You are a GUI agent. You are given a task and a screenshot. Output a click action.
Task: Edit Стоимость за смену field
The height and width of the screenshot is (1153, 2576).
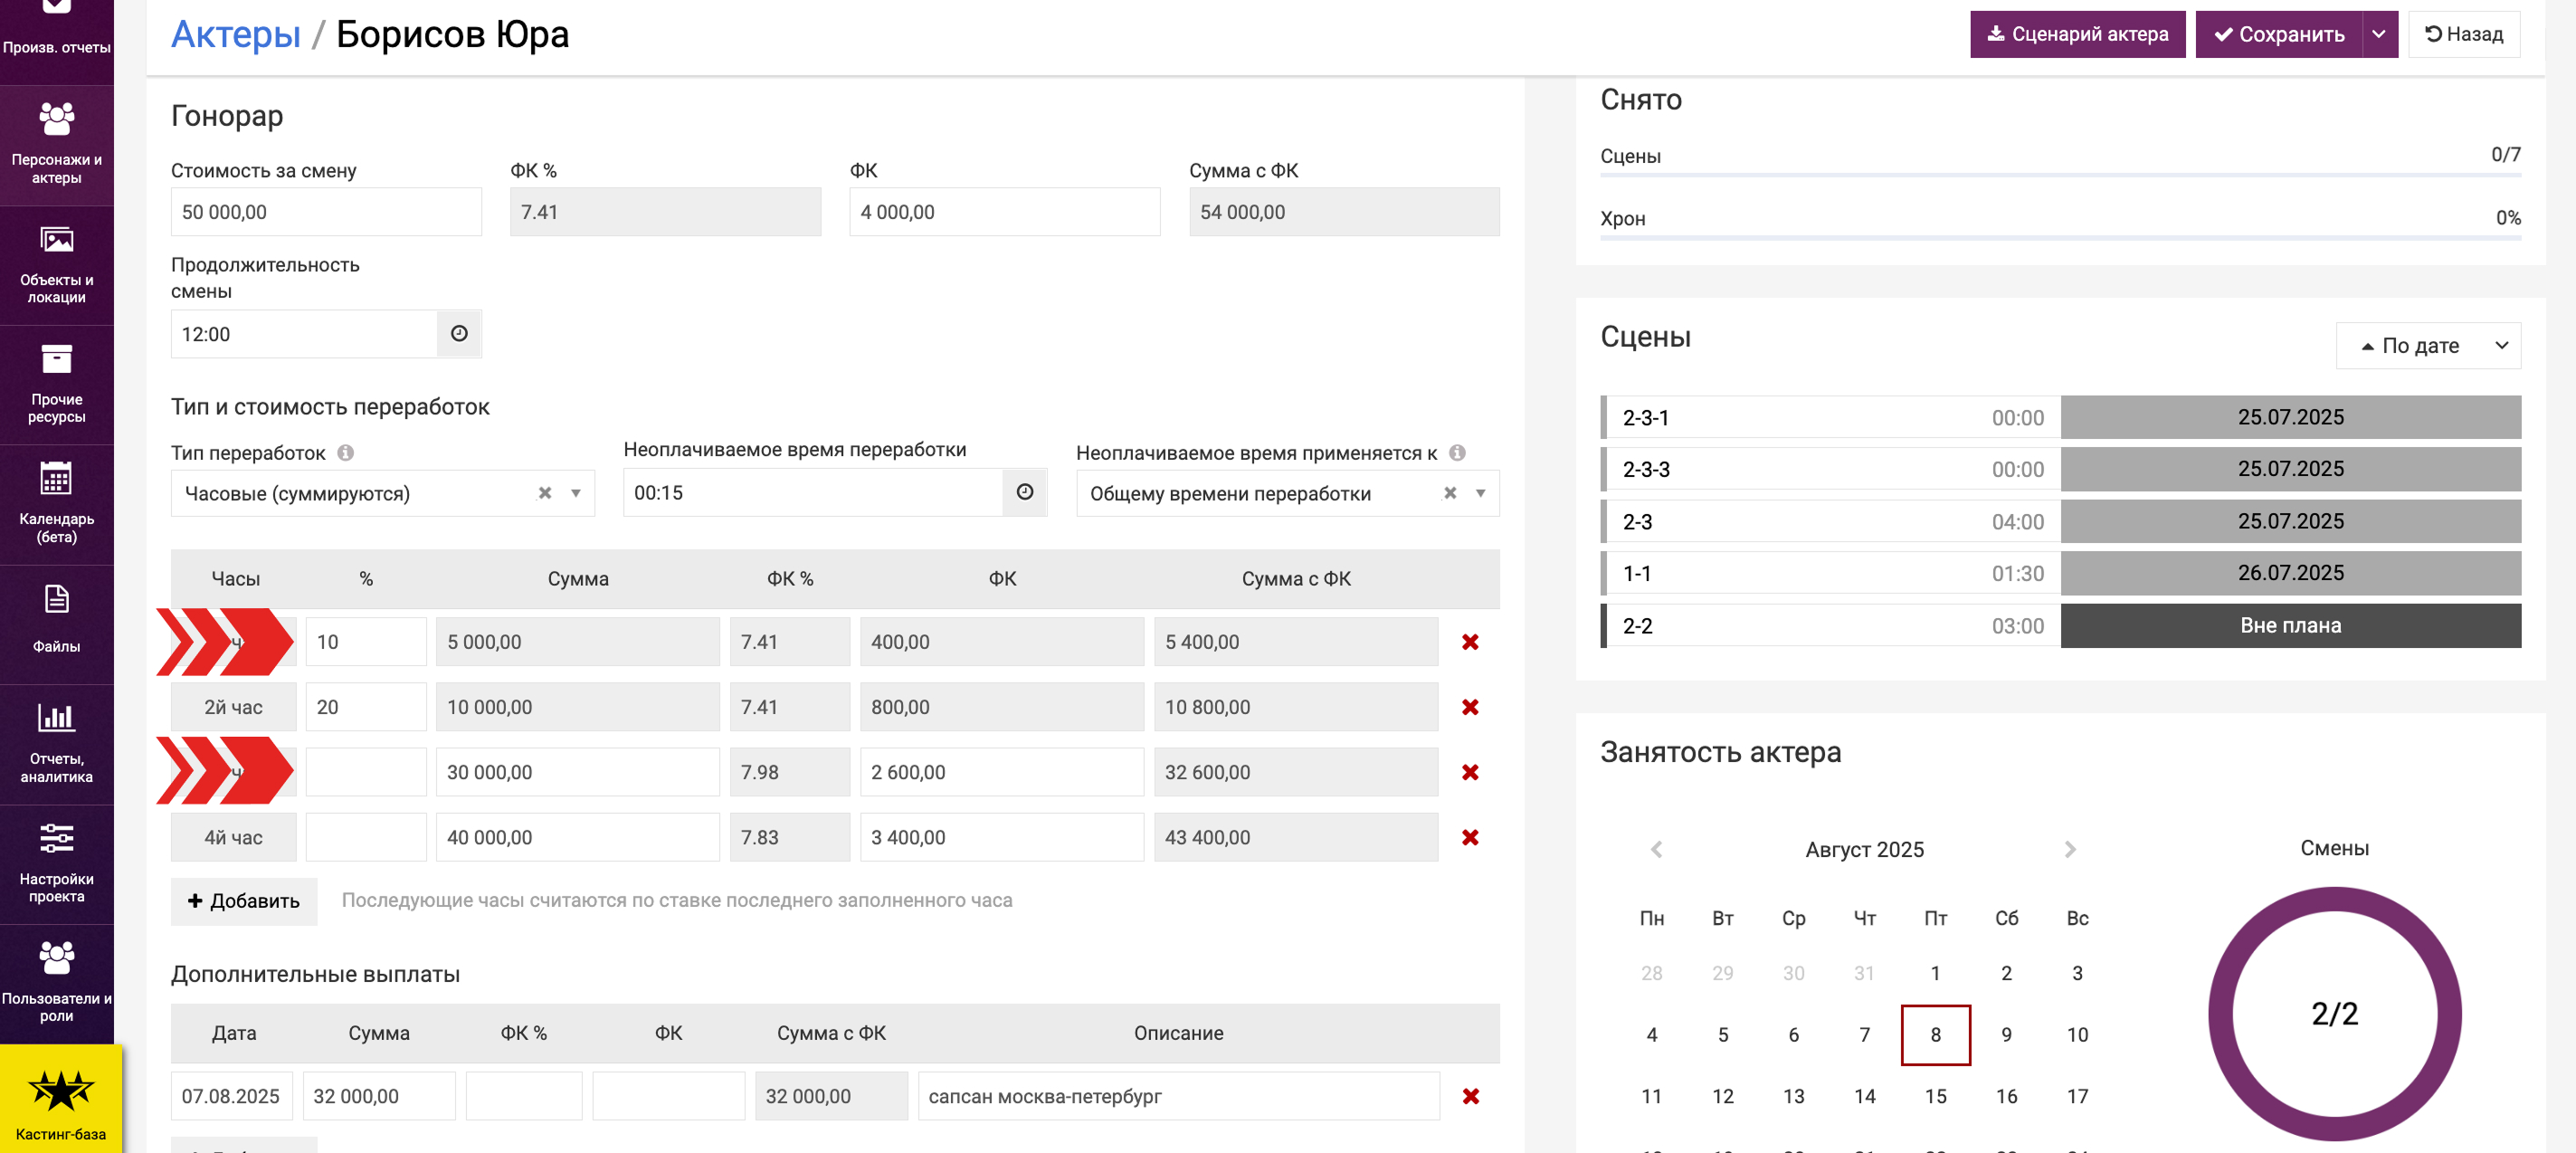click(326, 212)
